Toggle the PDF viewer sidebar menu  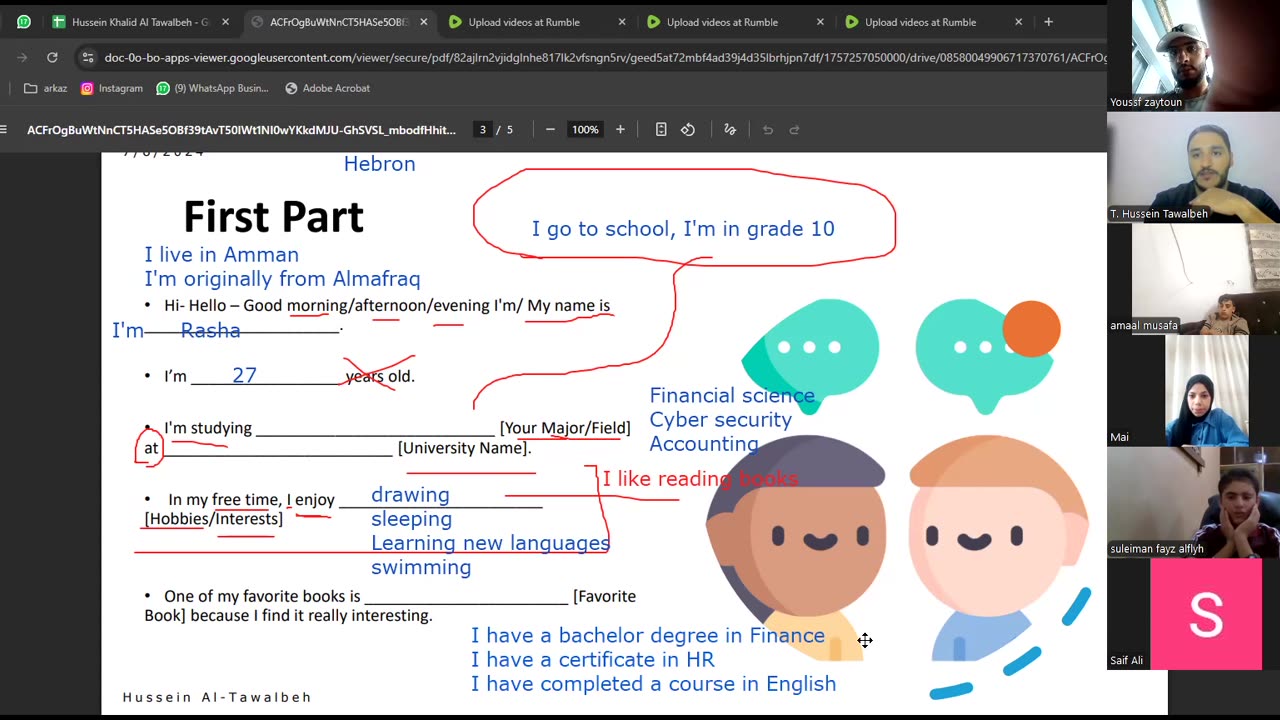point(4,130)
